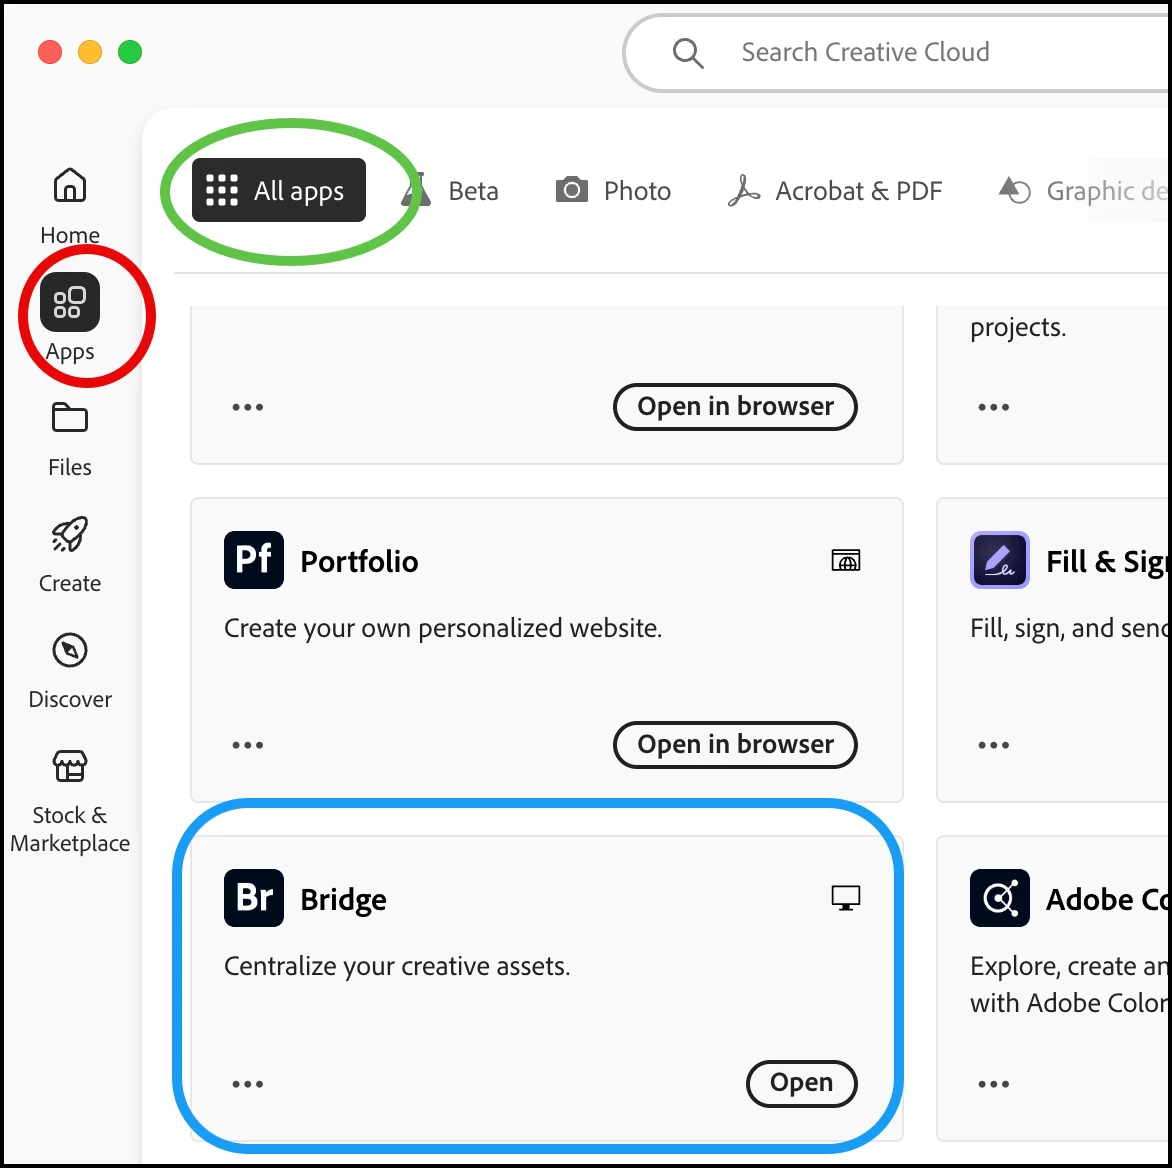Viewport: 1172px width, 1168px height.
Task: Click the desktop monitor icon on Bridge card
Action: pyautogui.click(x=846, y=897)
